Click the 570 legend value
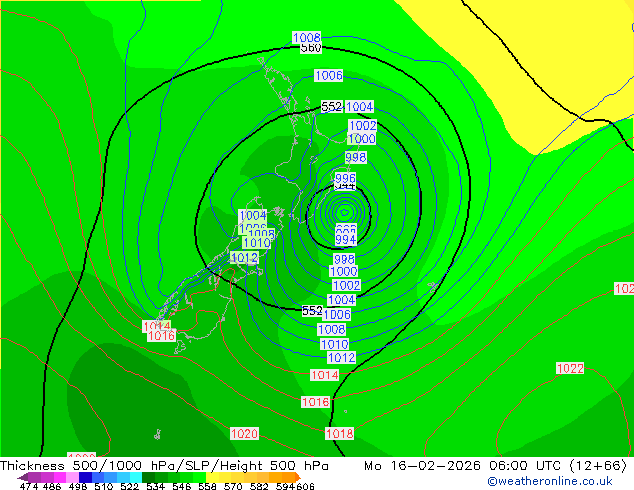The height and width of the screenshot is (490, 634). tap(233, 486)
